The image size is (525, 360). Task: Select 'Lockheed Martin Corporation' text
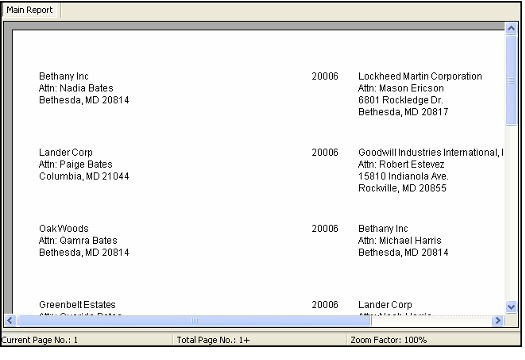pyautogui.click(x=420, y=76)
